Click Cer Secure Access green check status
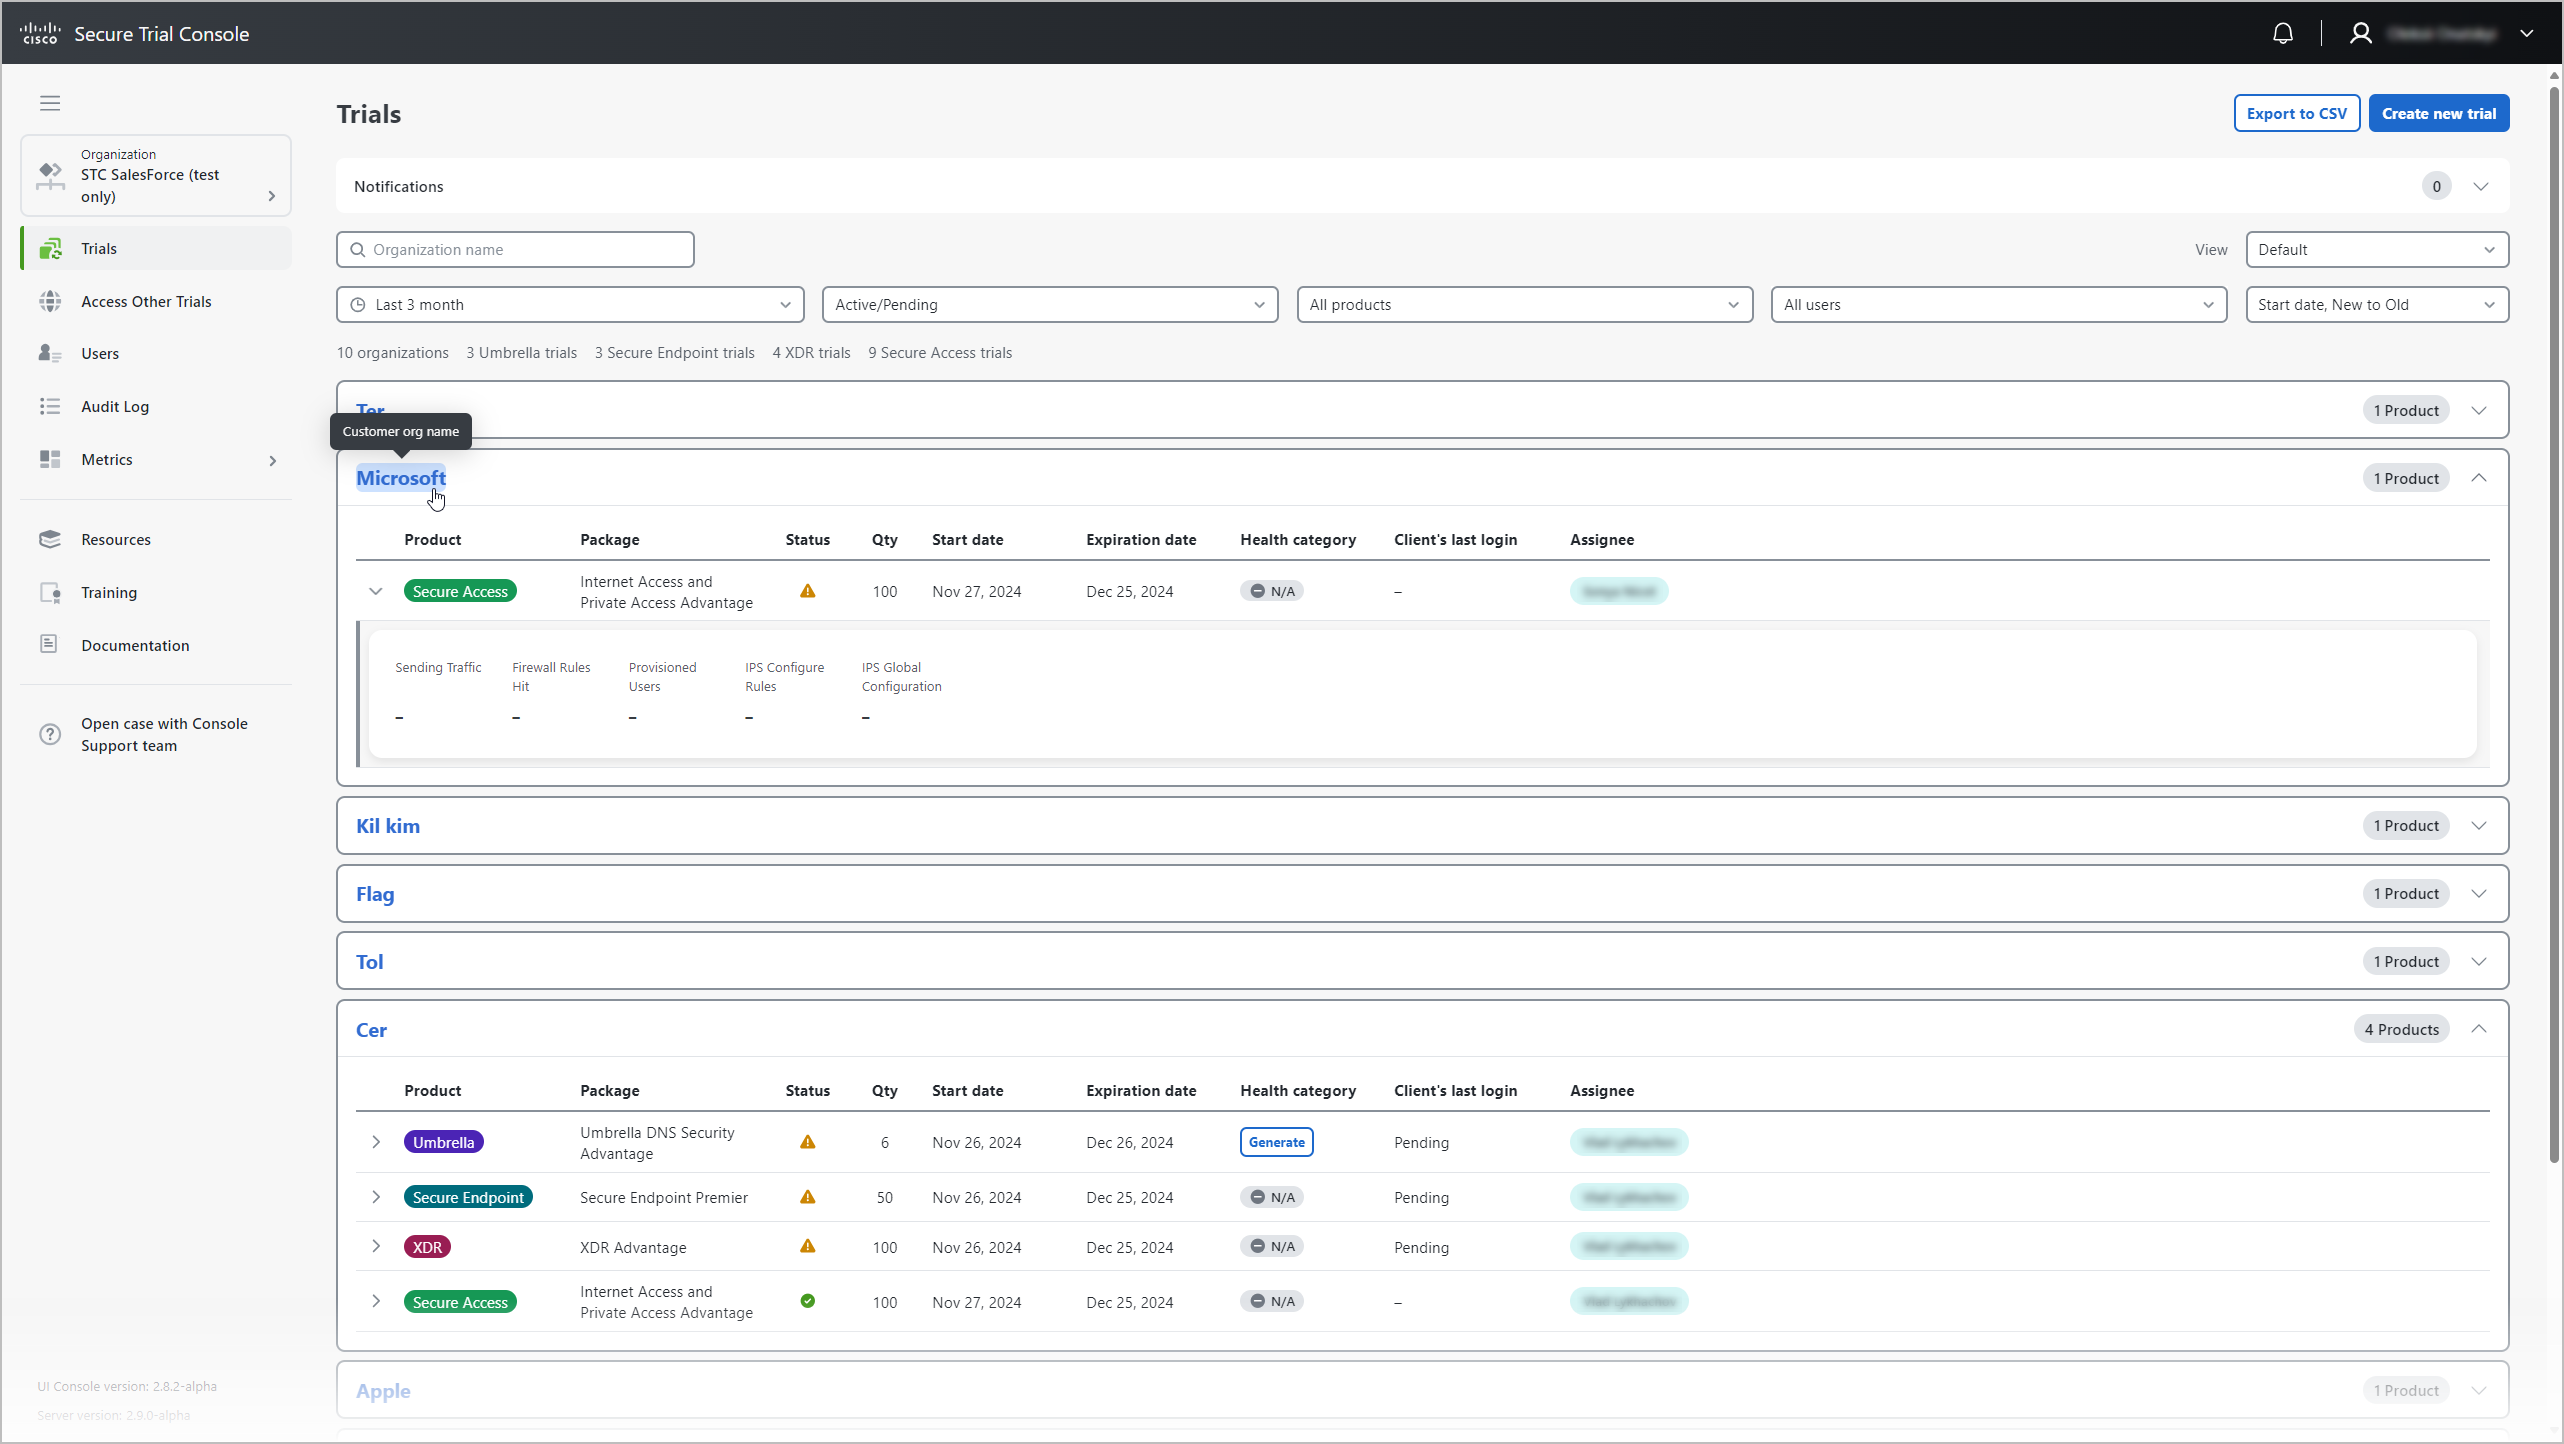 (x=808, y=1301)
